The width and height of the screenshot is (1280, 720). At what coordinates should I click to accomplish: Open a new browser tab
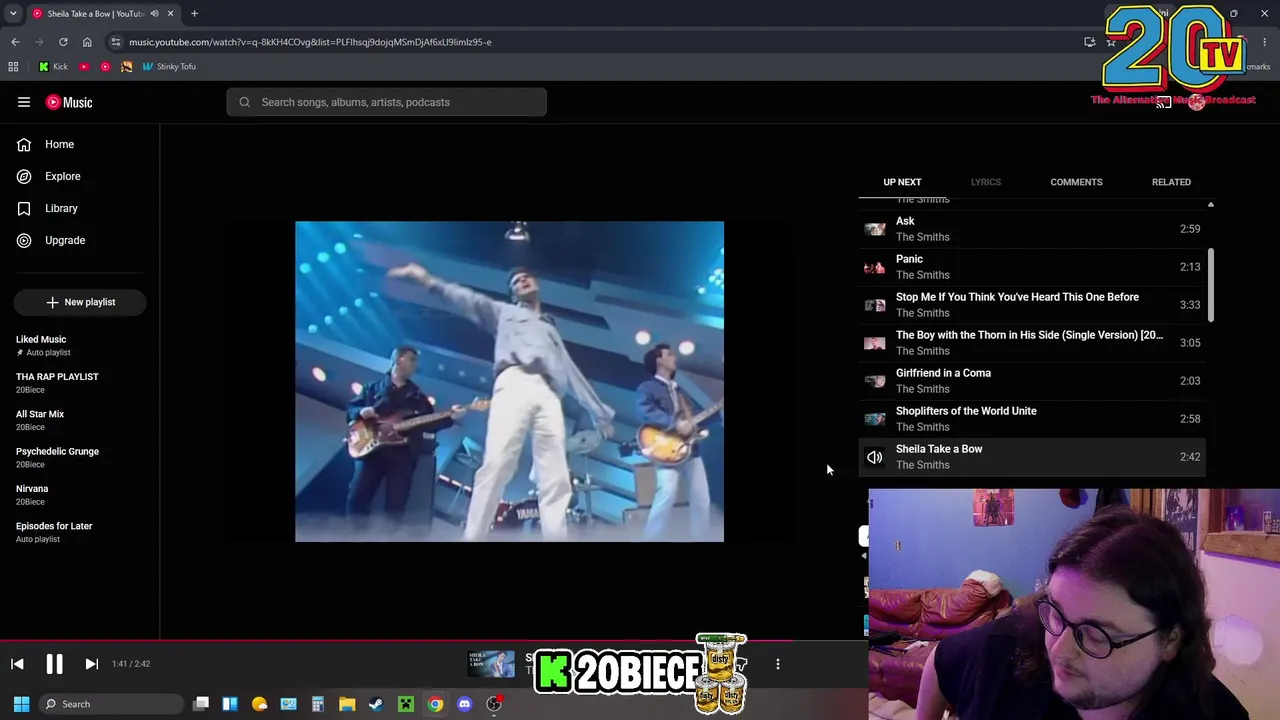point(194,13)
